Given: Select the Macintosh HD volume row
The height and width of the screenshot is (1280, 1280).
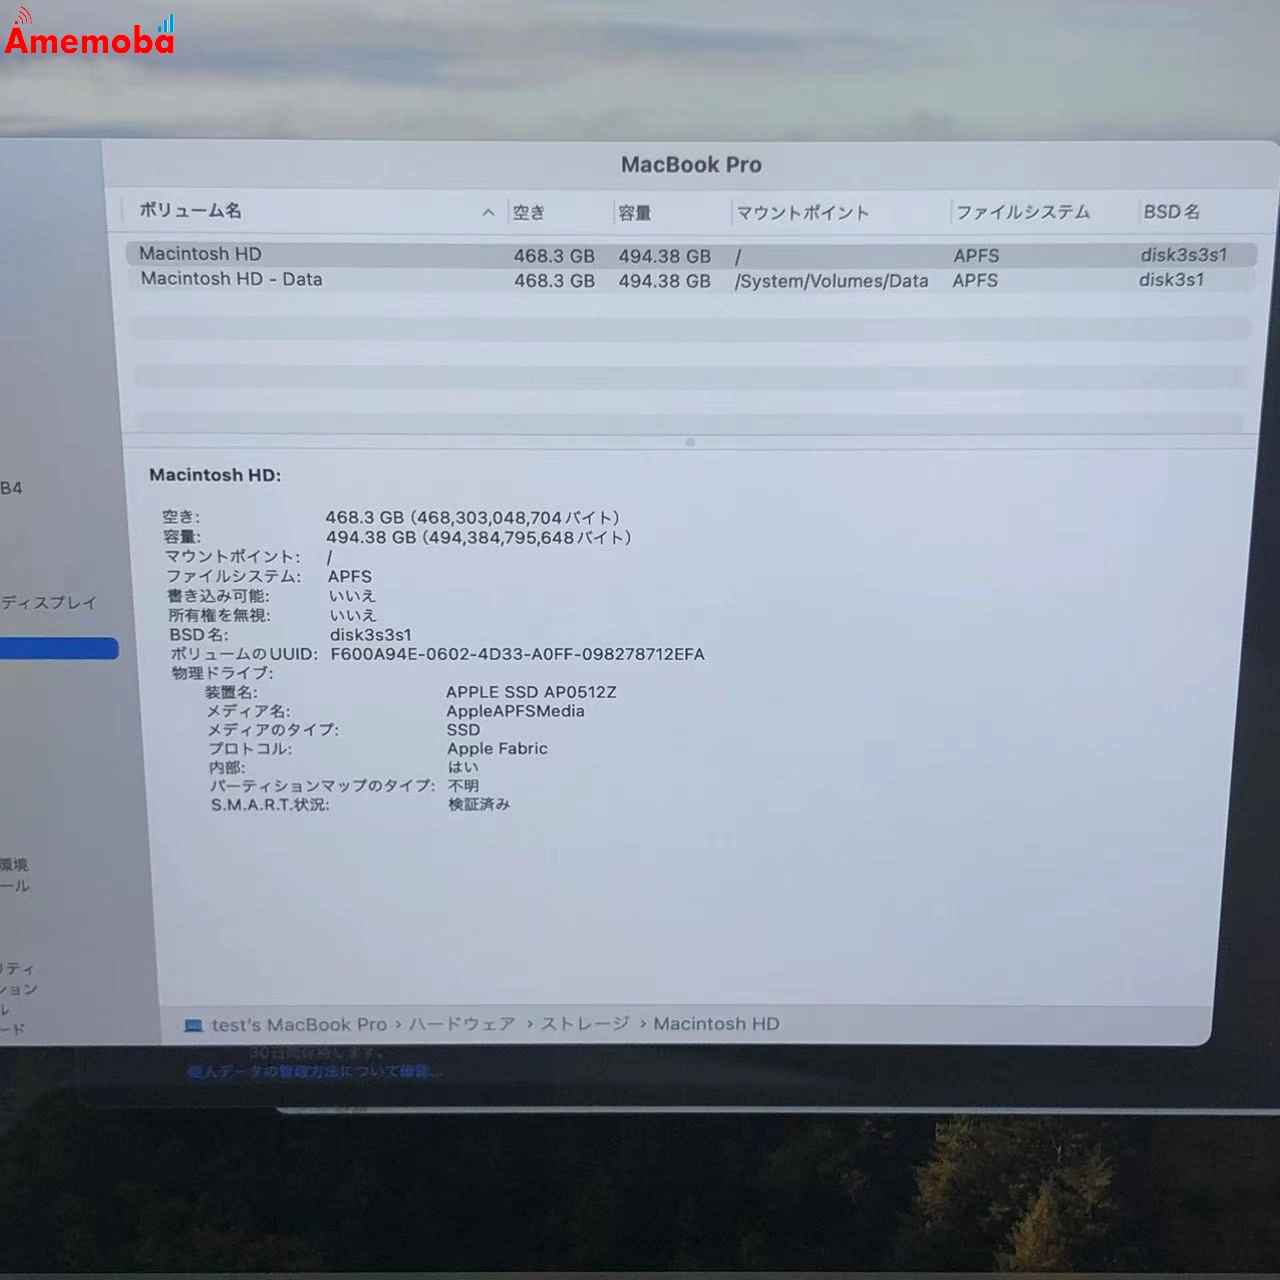Looking at the screenshot, I should [x=400, y=254].
